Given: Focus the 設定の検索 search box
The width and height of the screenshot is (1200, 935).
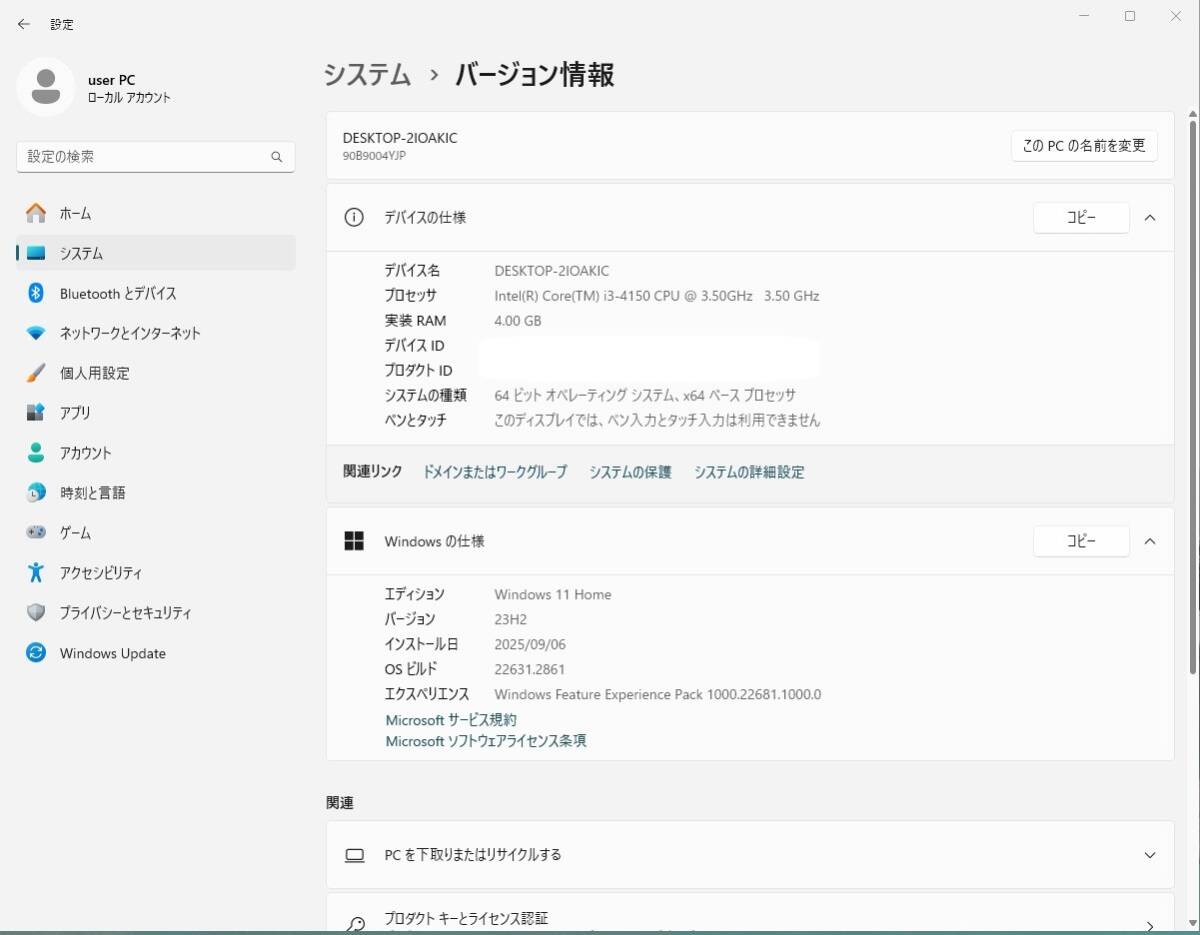Looking at the screenshot, I should pos(156,157).
